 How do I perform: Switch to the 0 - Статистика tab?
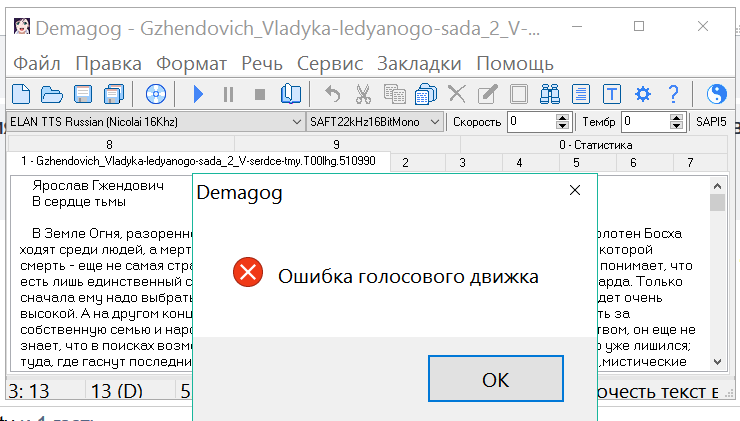(x=596, y=144)
